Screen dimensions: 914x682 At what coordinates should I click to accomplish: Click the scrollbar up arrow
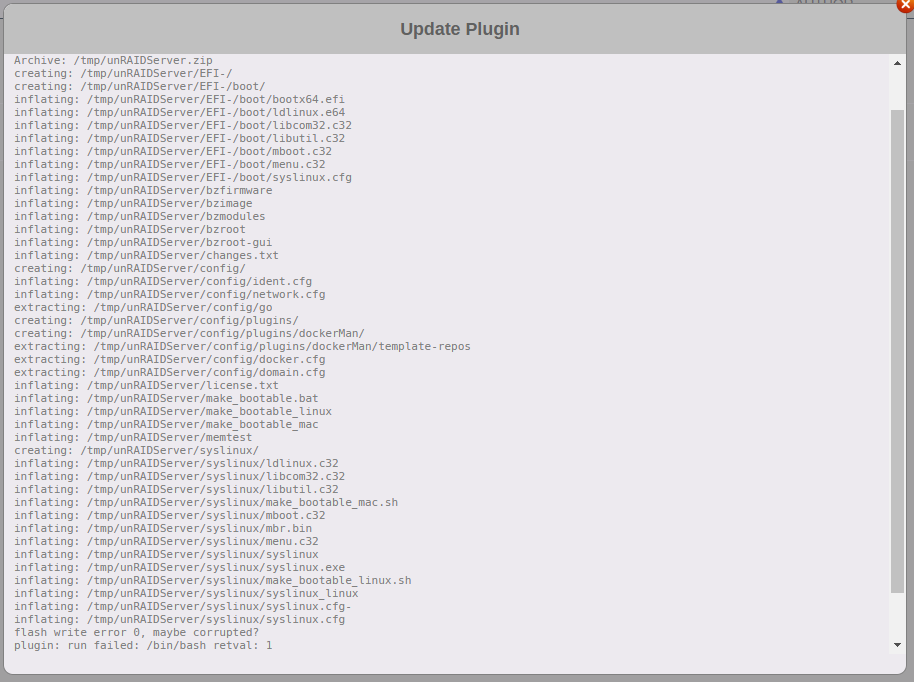tap(897, 63)
